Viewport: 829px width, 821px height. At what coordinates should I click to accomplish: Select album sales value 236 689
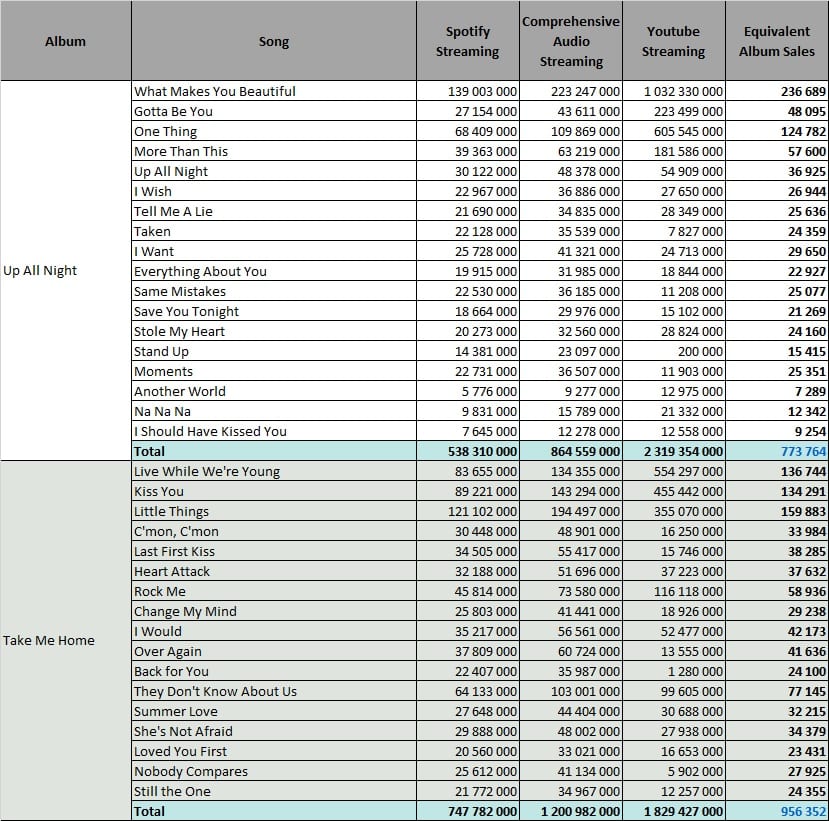tap(777, 91)
